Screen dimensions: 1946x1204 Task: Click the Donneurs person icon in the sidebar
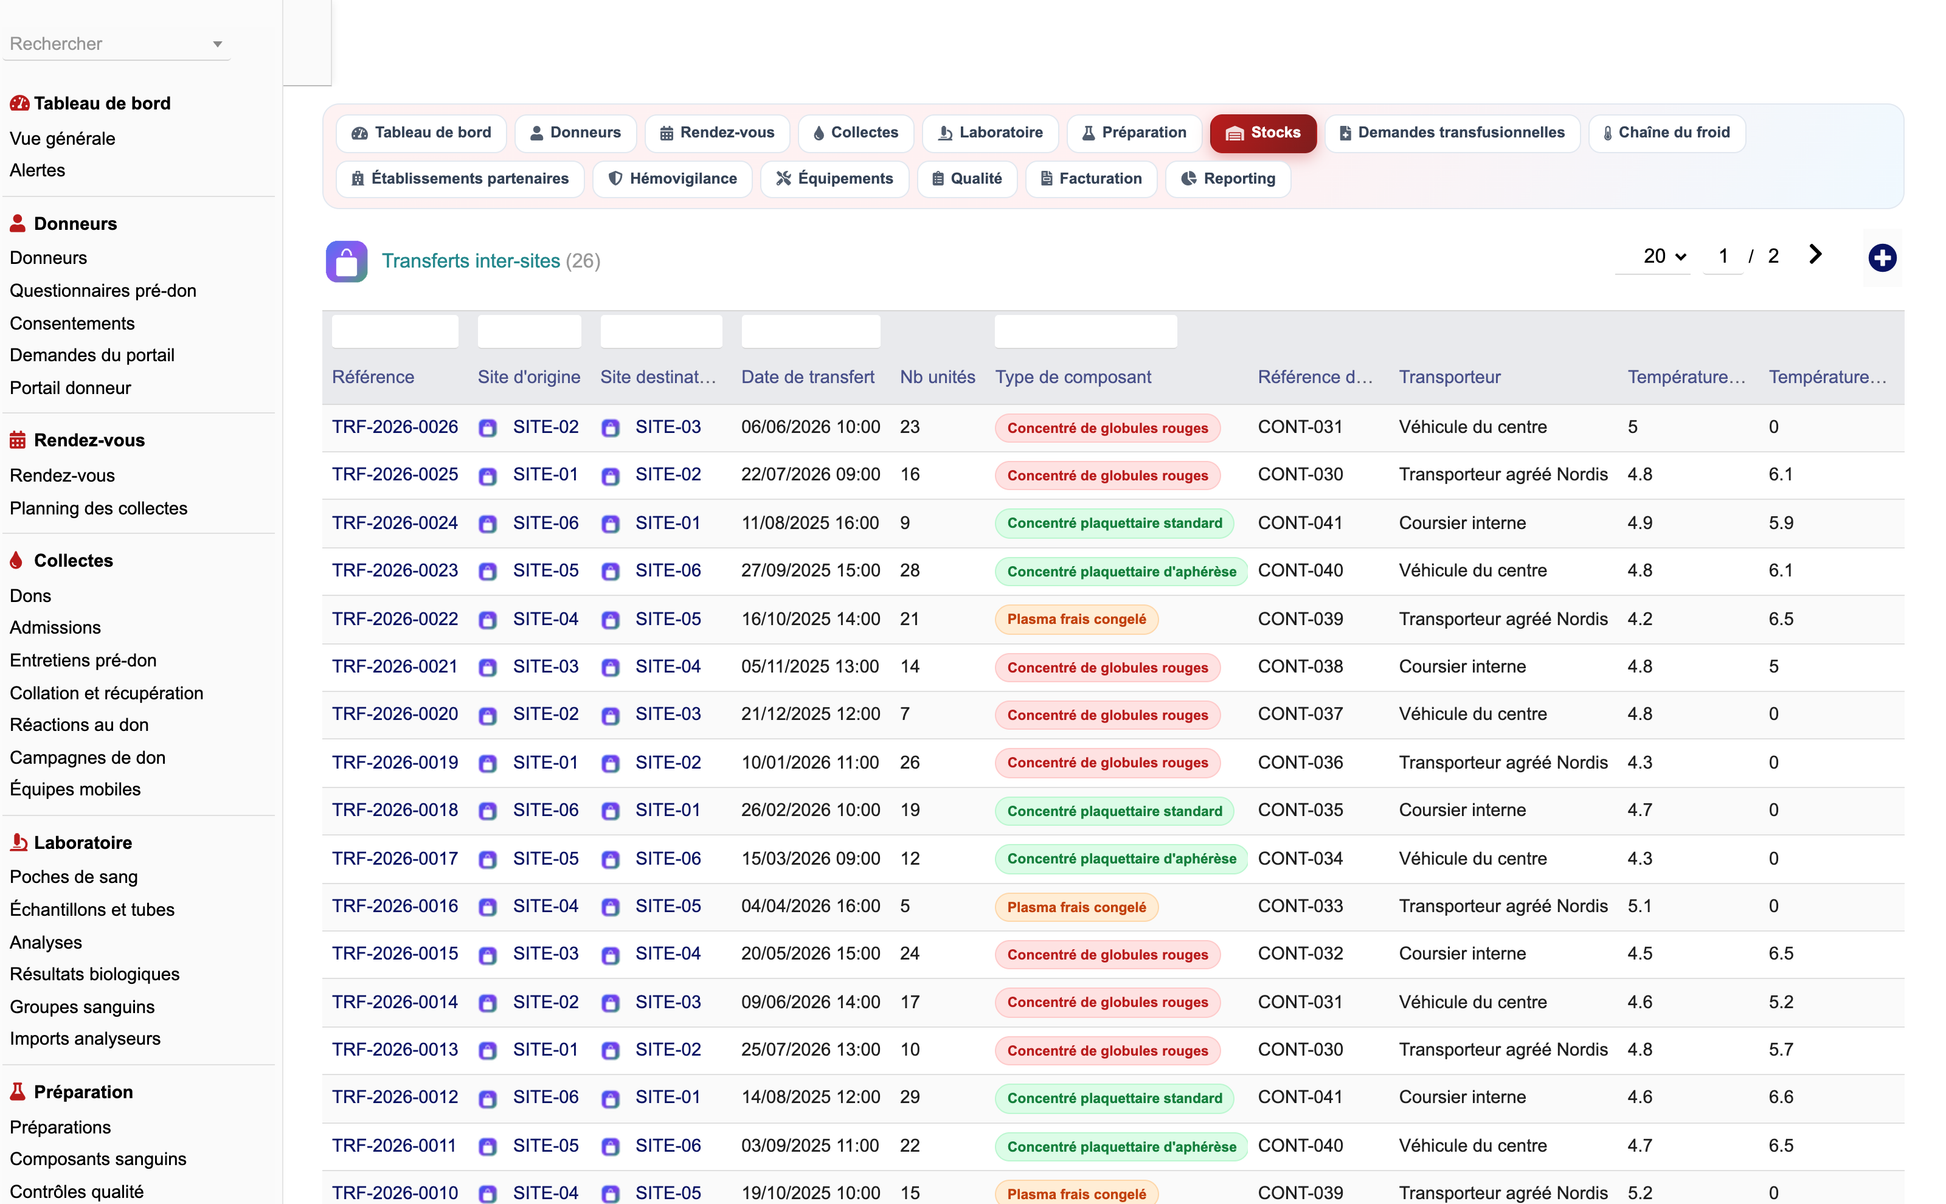[18, 223]
